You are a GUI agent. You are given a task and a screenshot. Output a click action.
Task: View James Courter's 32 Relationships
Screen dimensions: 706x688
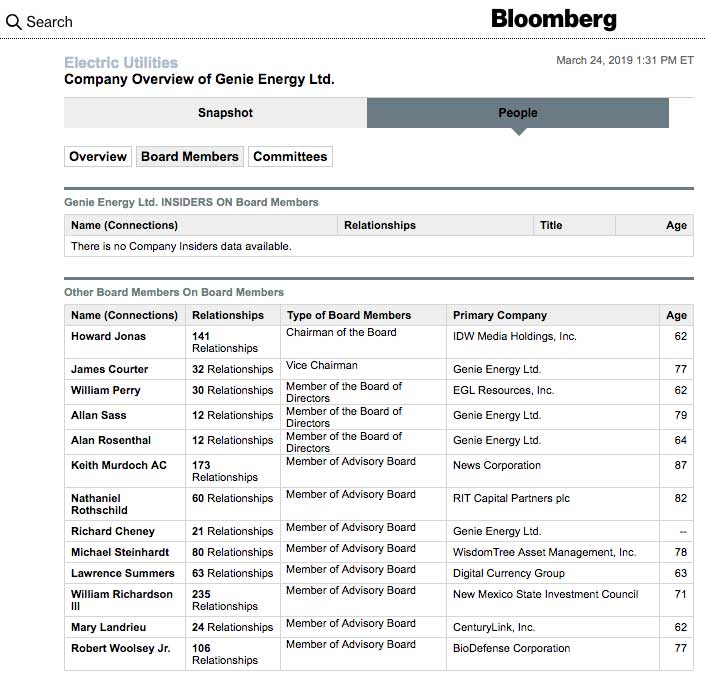point(232,369)
